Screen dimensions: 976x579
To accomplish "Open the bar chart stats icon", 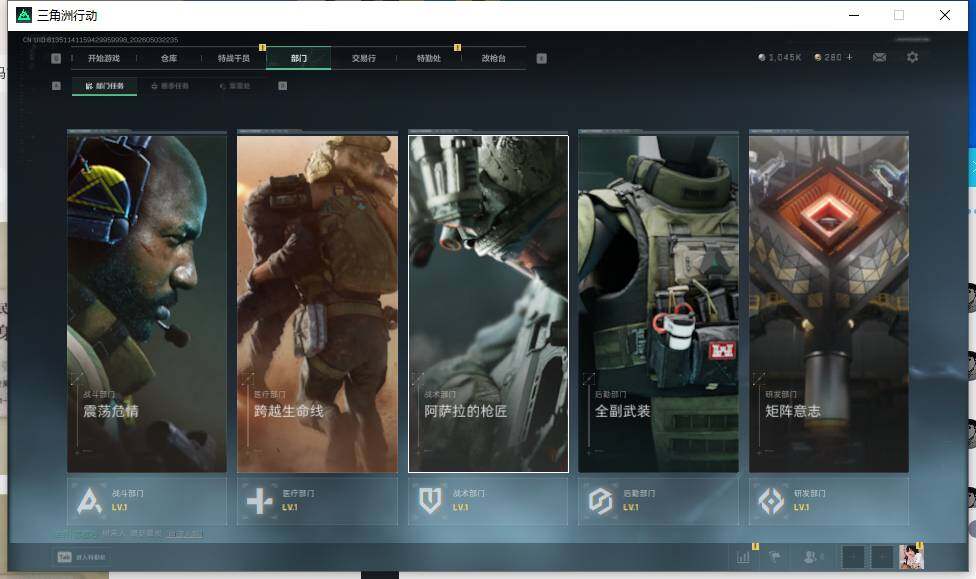I will (x=743, y=557).
